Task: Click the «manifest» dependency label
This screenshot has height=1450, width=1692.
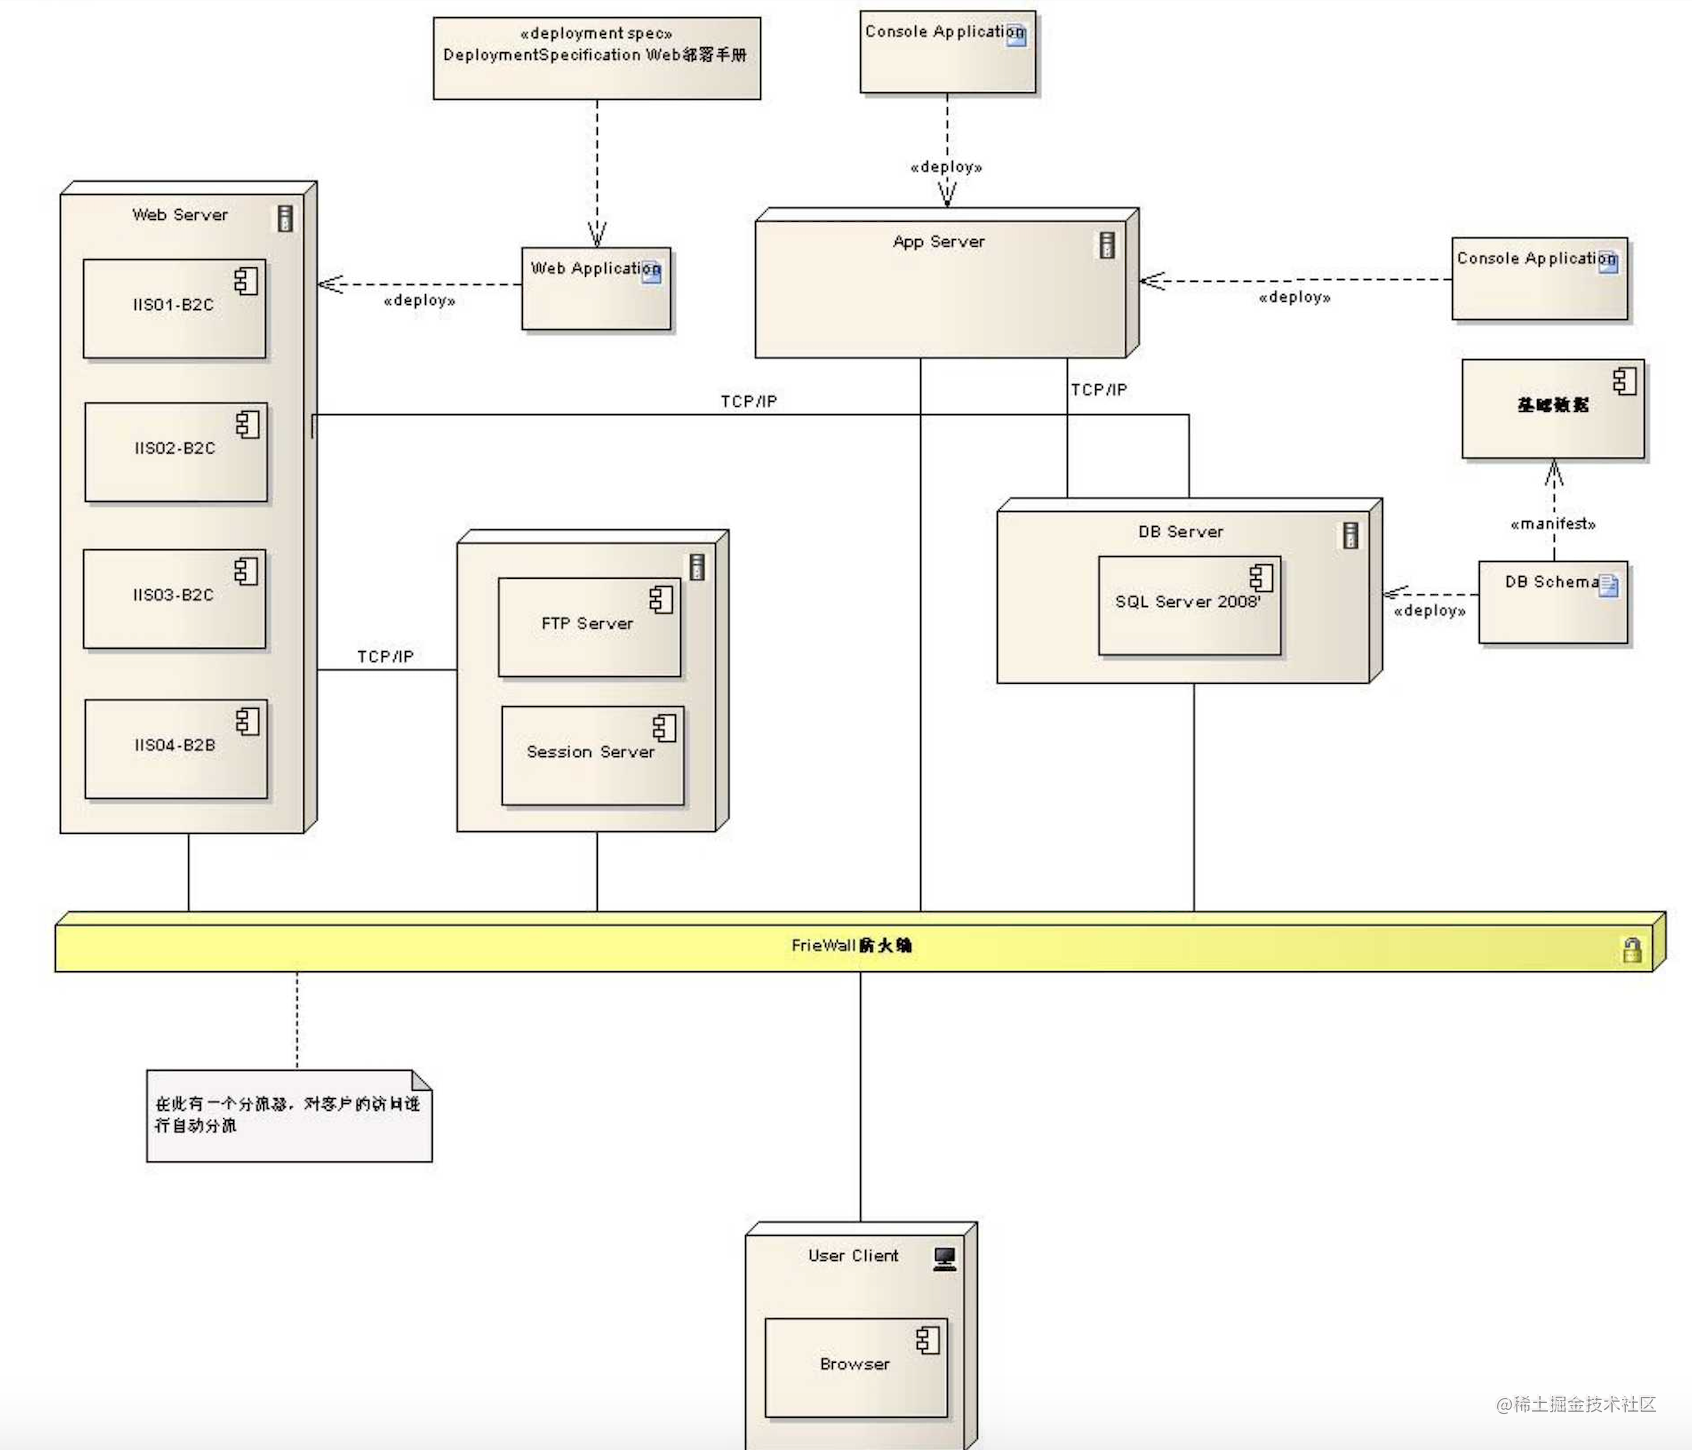Action: tap(1552, 523)
